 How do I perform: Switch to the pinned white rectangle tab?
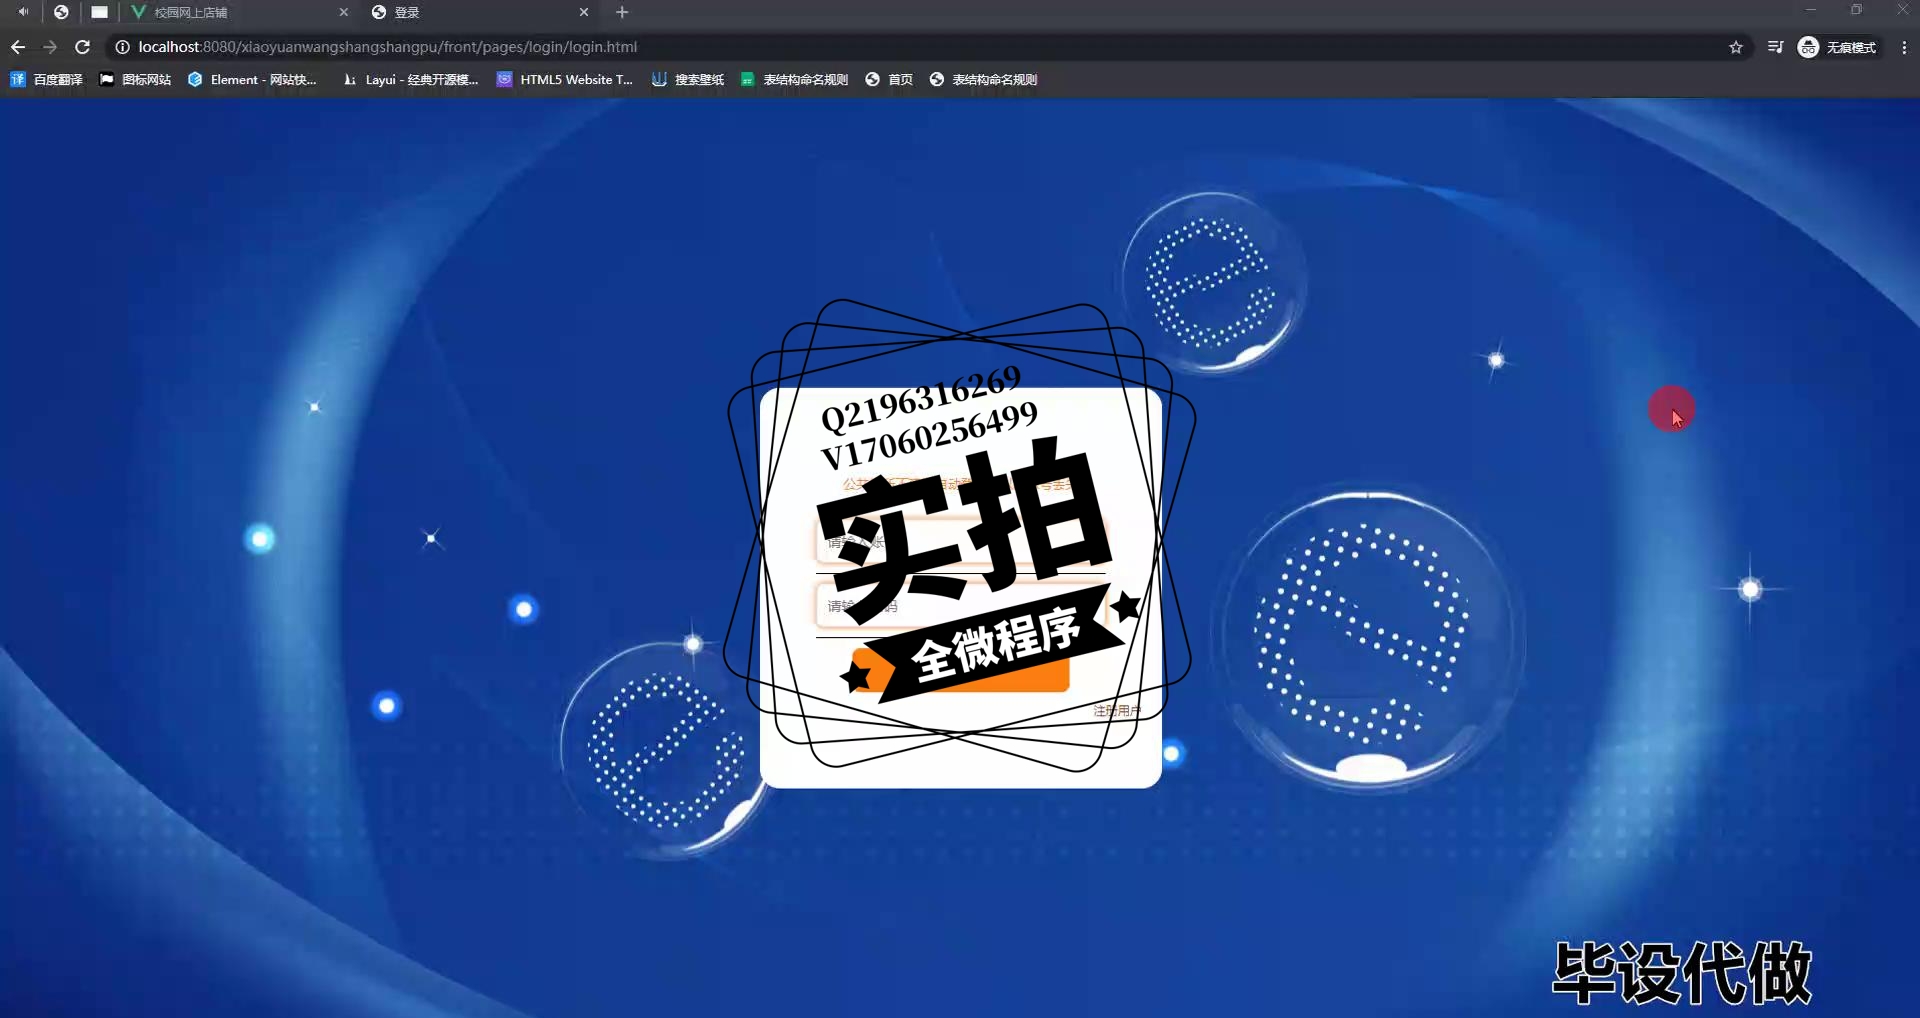tap(99, 12)
